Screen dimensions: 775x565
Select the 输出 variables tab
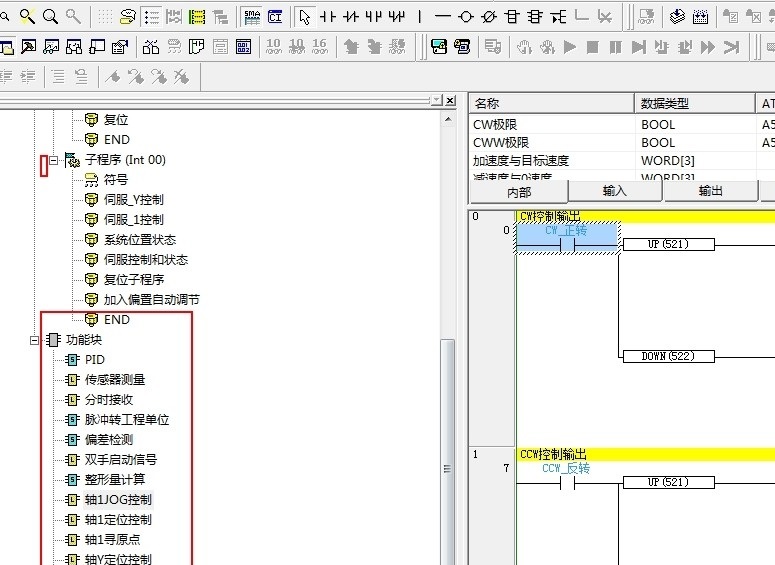coord(710,191)
